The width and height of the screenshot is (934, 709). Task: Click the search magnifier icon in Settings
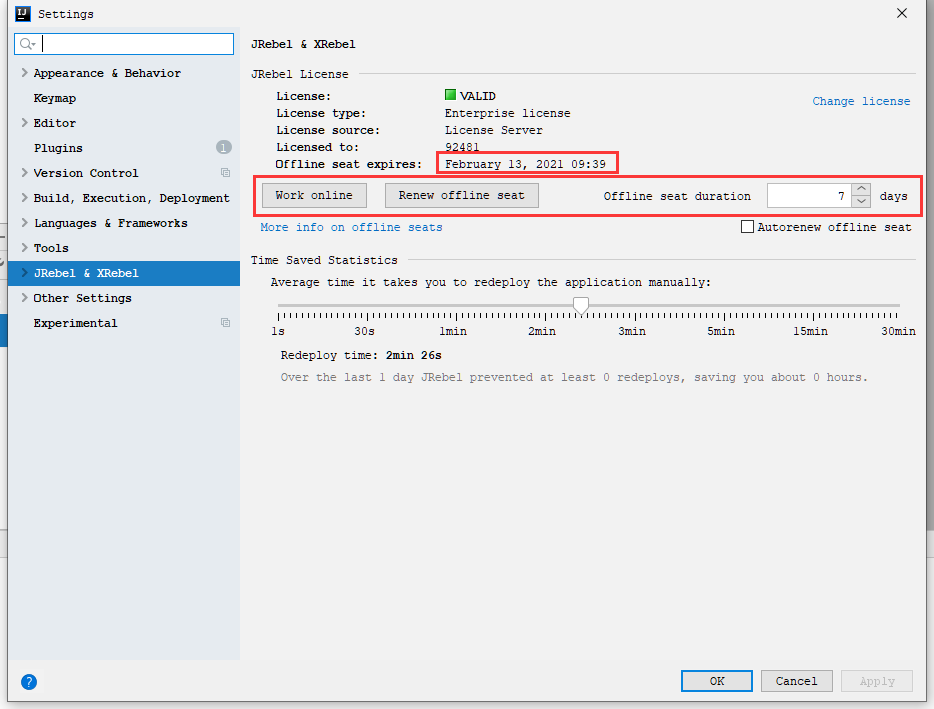point(26,44)
